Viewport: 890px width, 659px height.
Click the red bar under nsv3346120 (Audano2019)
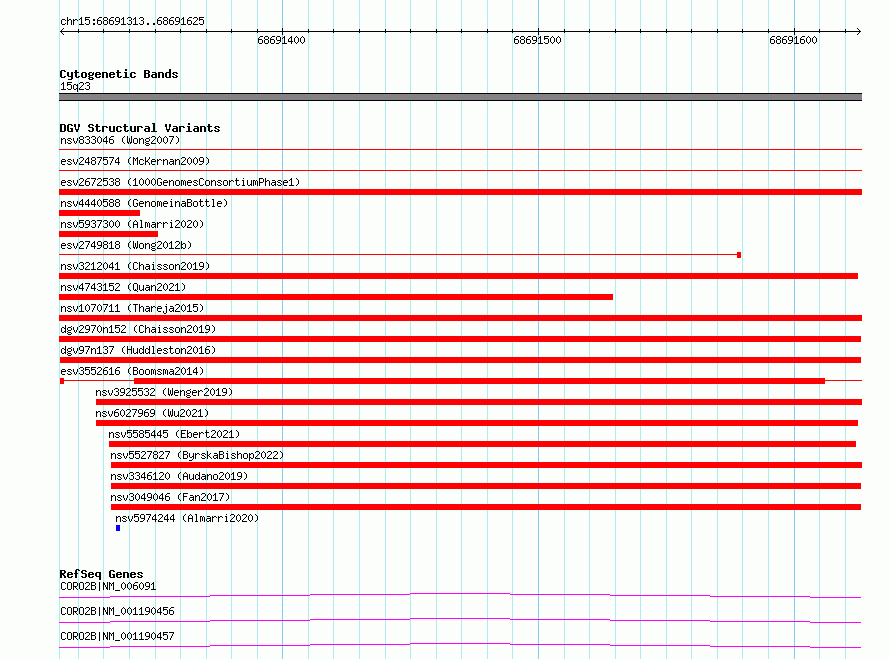click(x=486, y=486)
